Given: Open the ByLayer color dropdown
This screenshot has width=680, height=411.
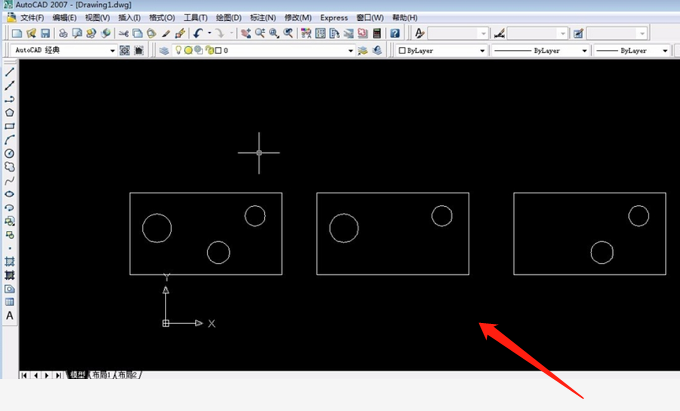Looking at the screenshot, I should click(x=482, y=51).
